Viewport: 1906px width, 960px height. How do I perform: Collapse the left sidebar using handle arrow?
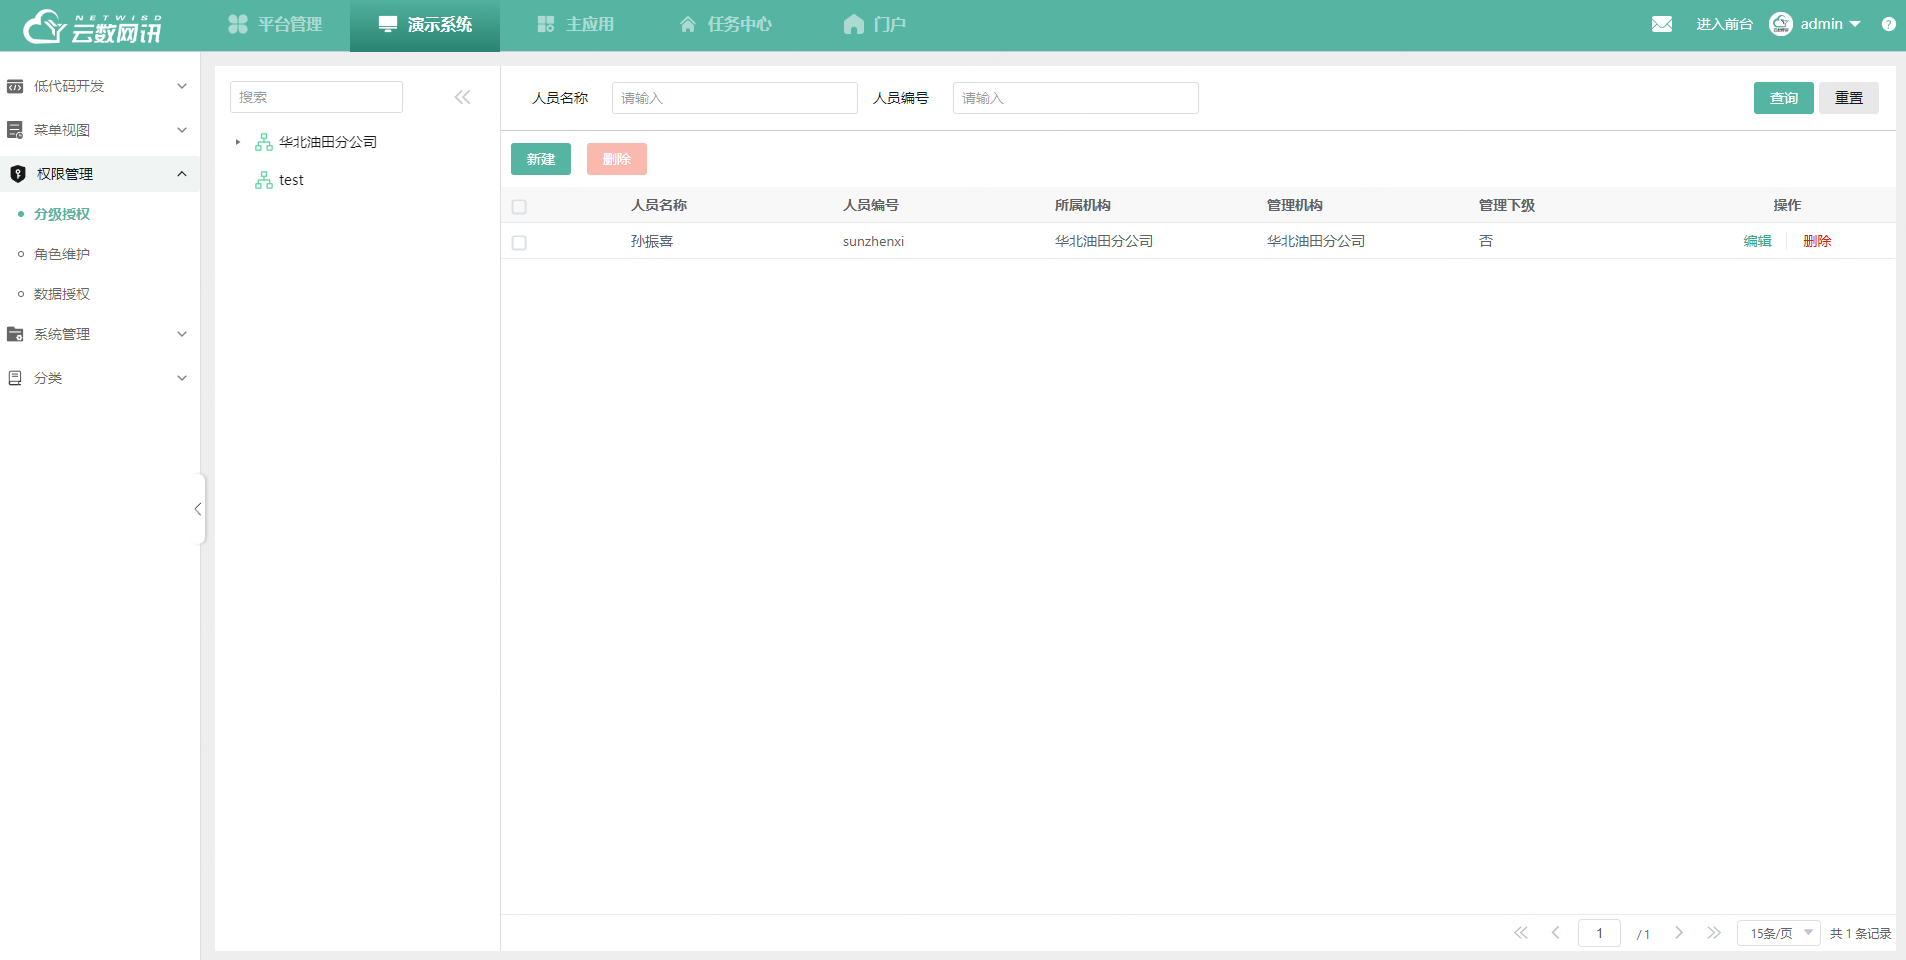pos(198,509)
